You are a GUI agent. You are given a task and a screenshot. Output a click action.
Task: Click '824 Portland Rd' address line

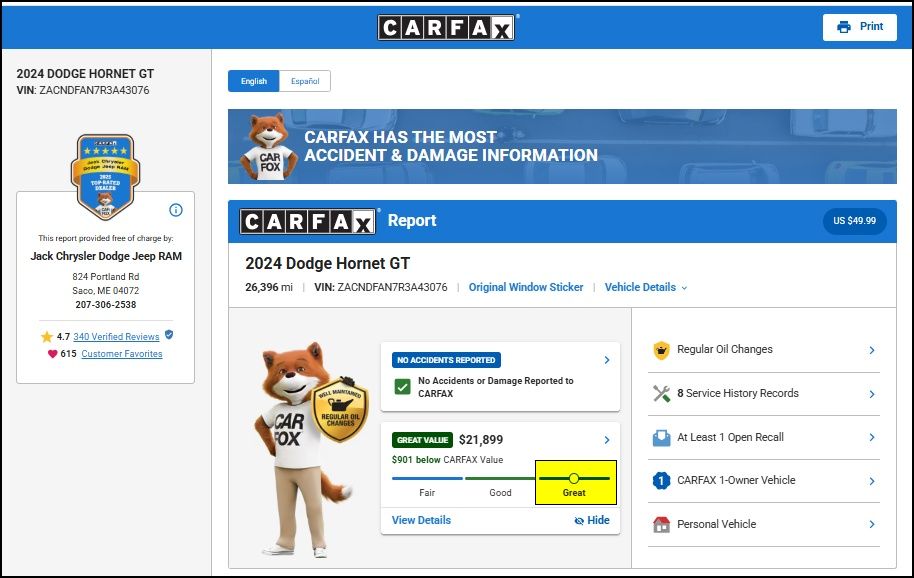click(x=106, y=277)
